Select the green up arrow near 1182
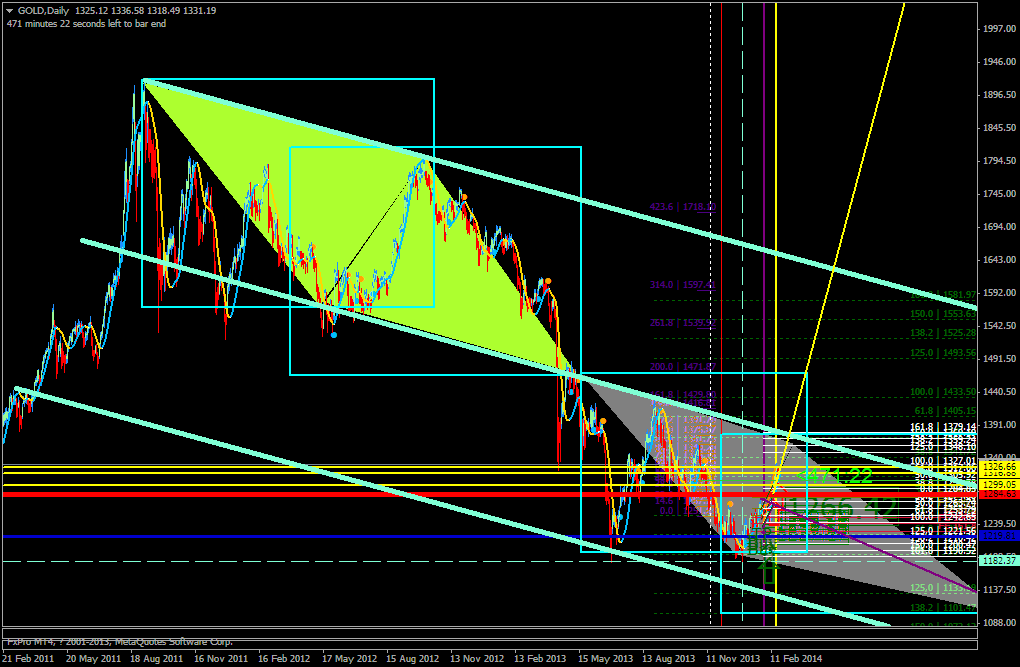Screen dimensions: 1020x667 pyautogui.click(x=769, y=570)
